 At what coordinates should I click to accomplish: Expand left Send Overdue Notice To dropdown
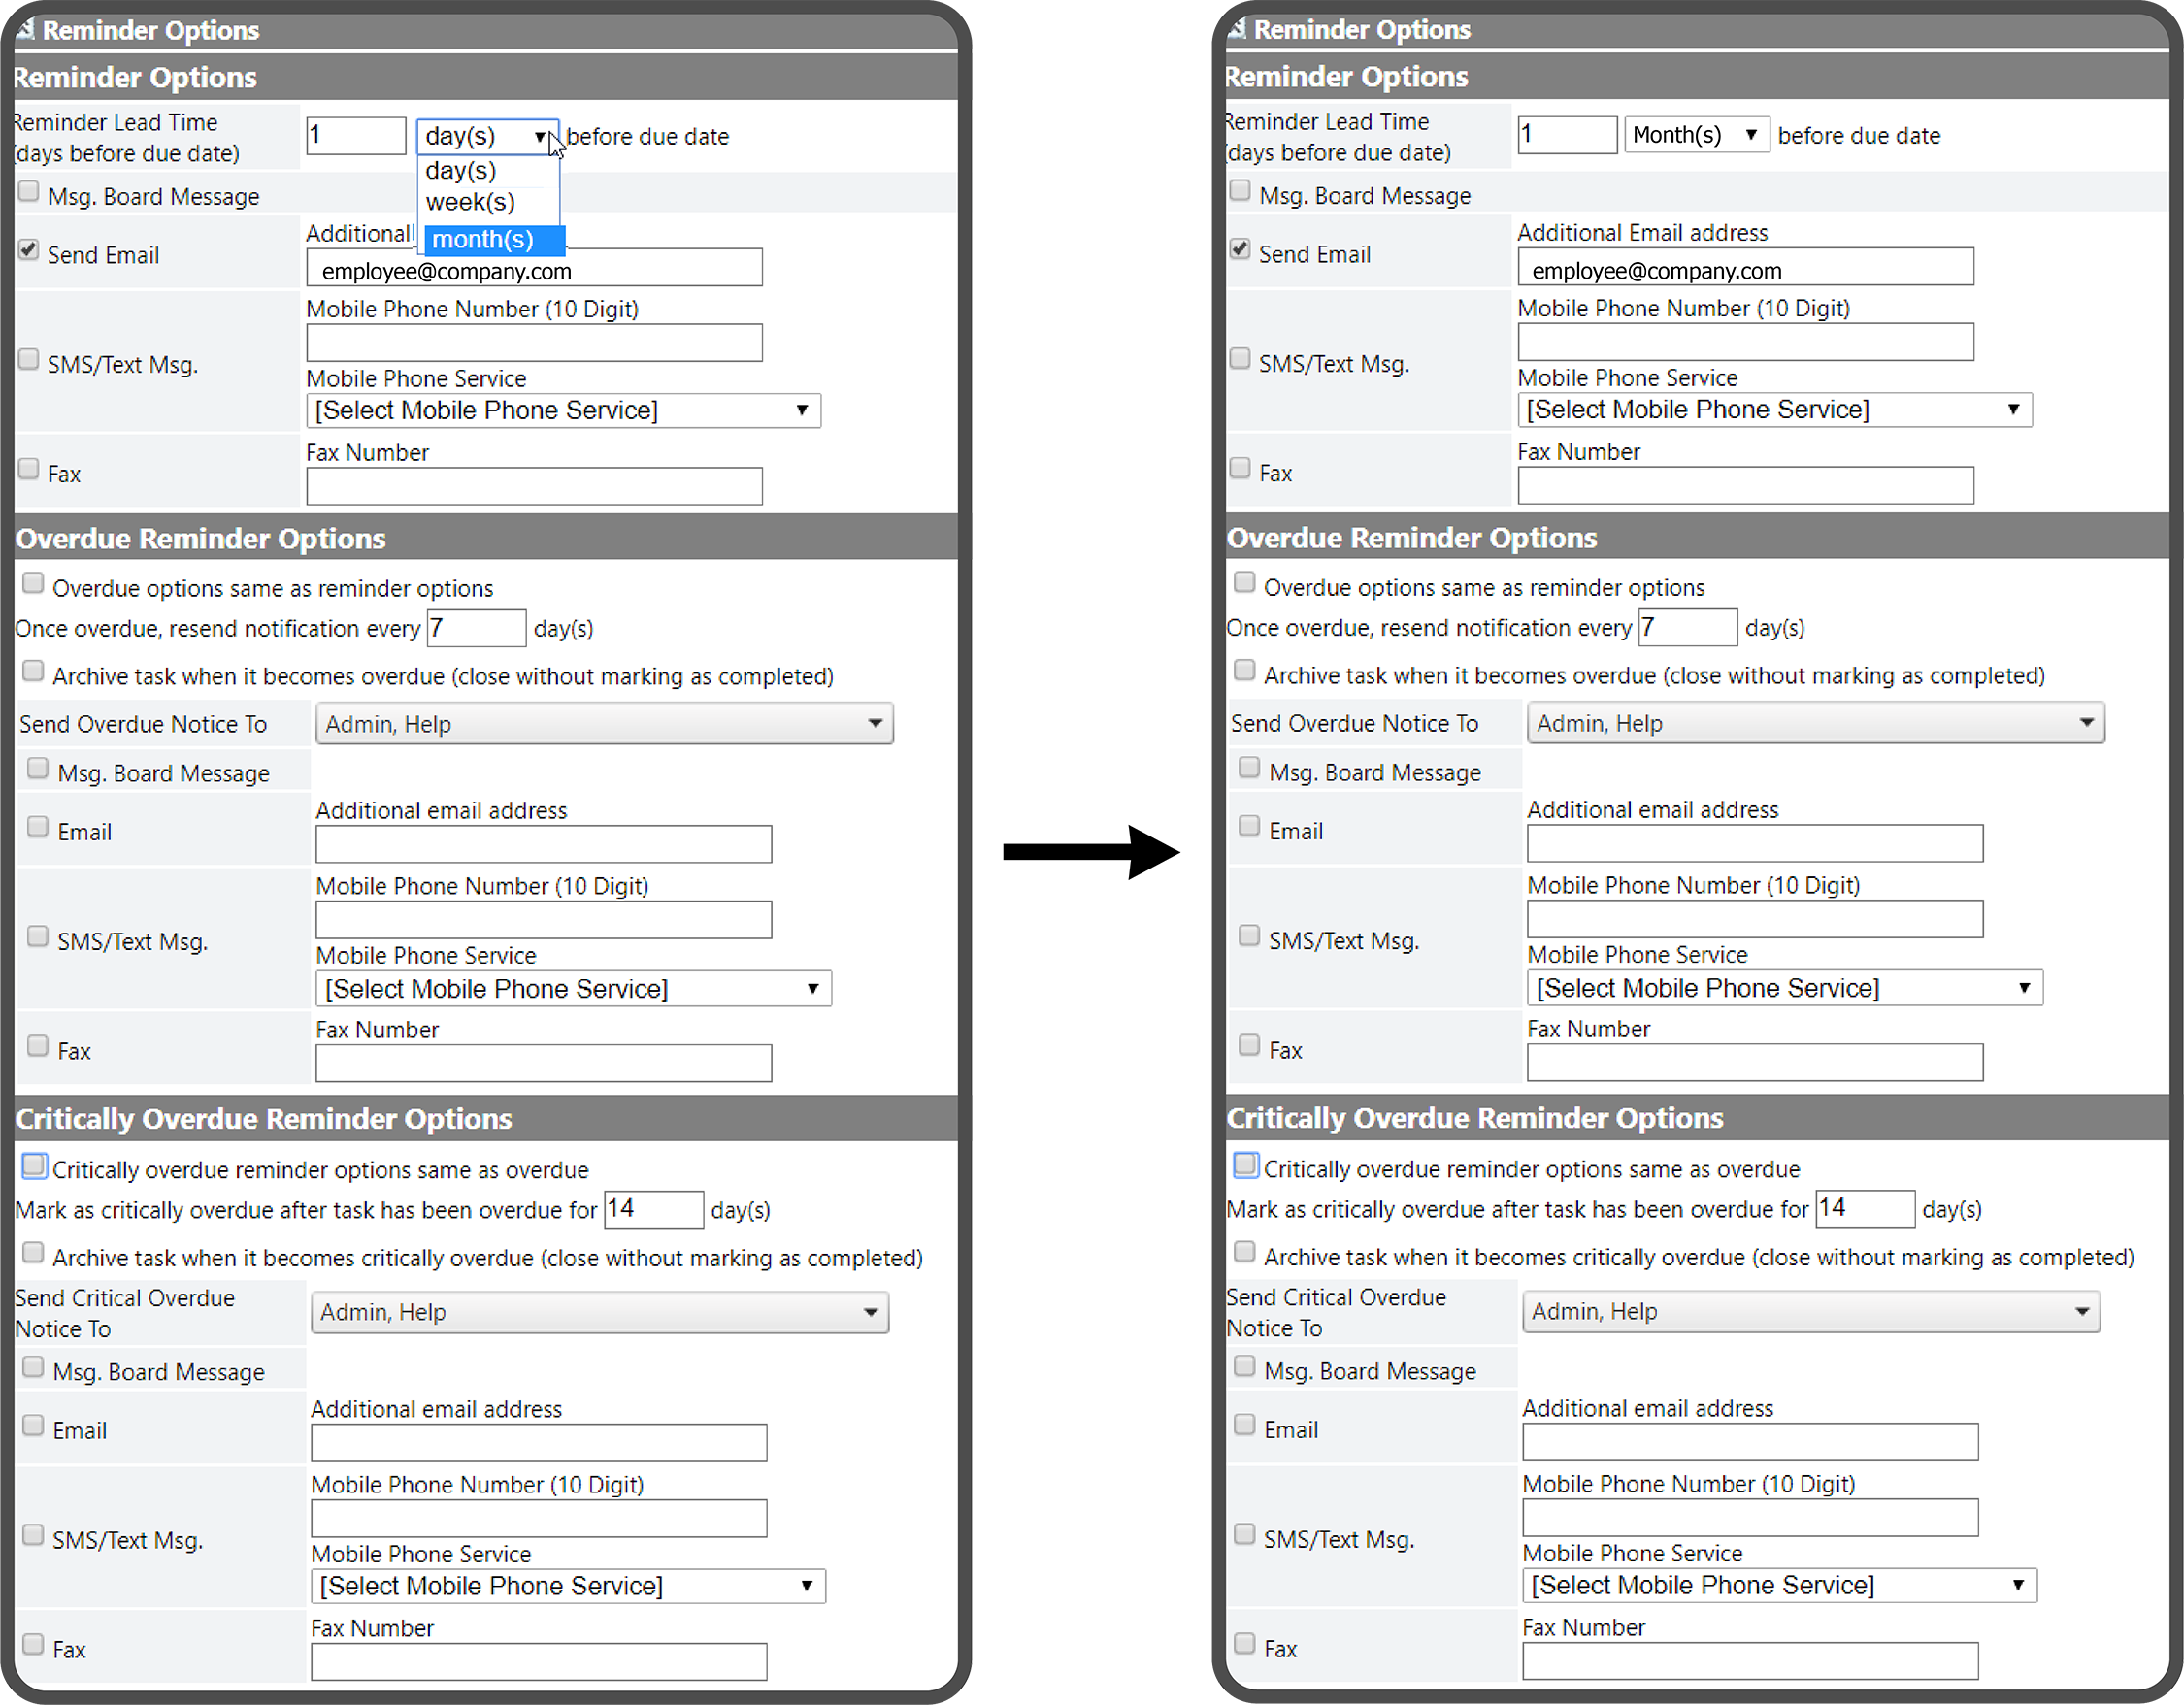click(604, 724)
